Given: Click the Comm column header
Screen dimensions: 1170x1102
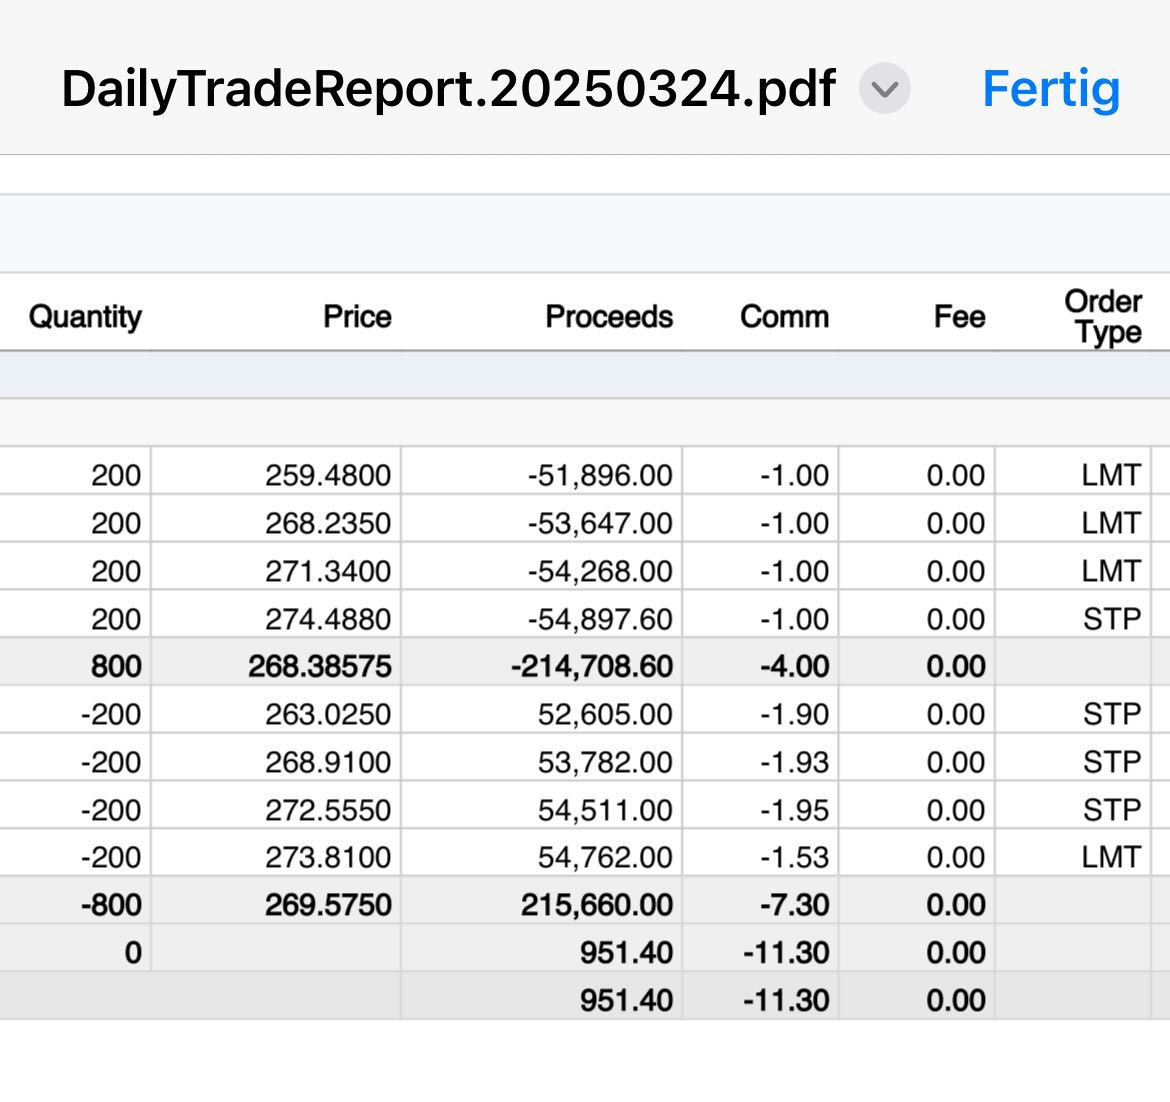Looking at the screenshot, I should pos(784,317).
